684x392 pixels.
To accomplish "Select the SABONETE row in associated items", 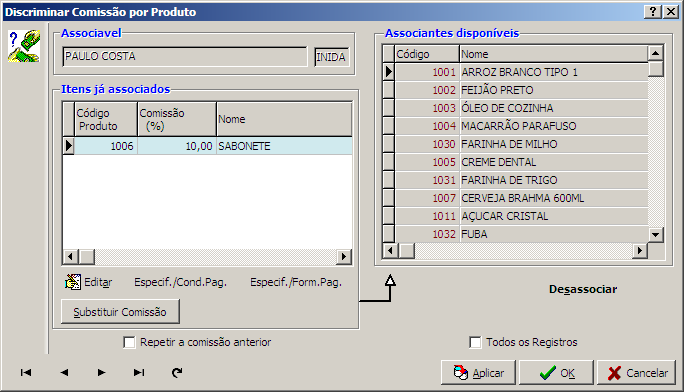I will pyautogui.click(x=208, y=146).
